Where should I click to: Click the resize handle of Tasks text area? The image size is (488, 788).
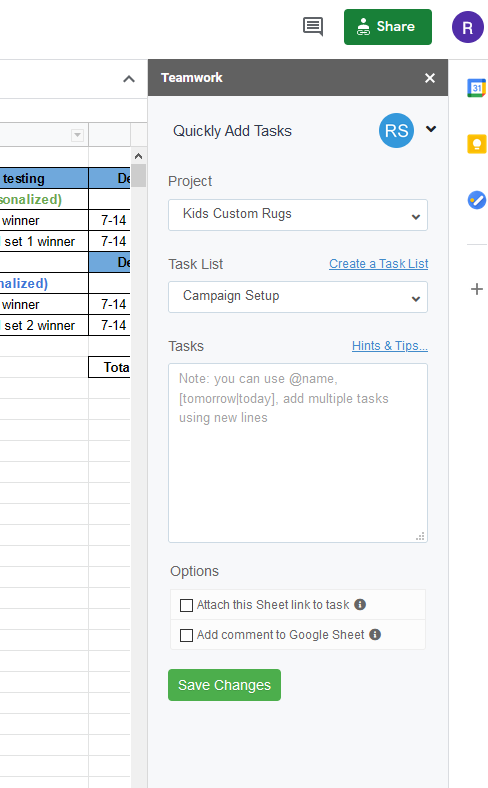point(421,536)
